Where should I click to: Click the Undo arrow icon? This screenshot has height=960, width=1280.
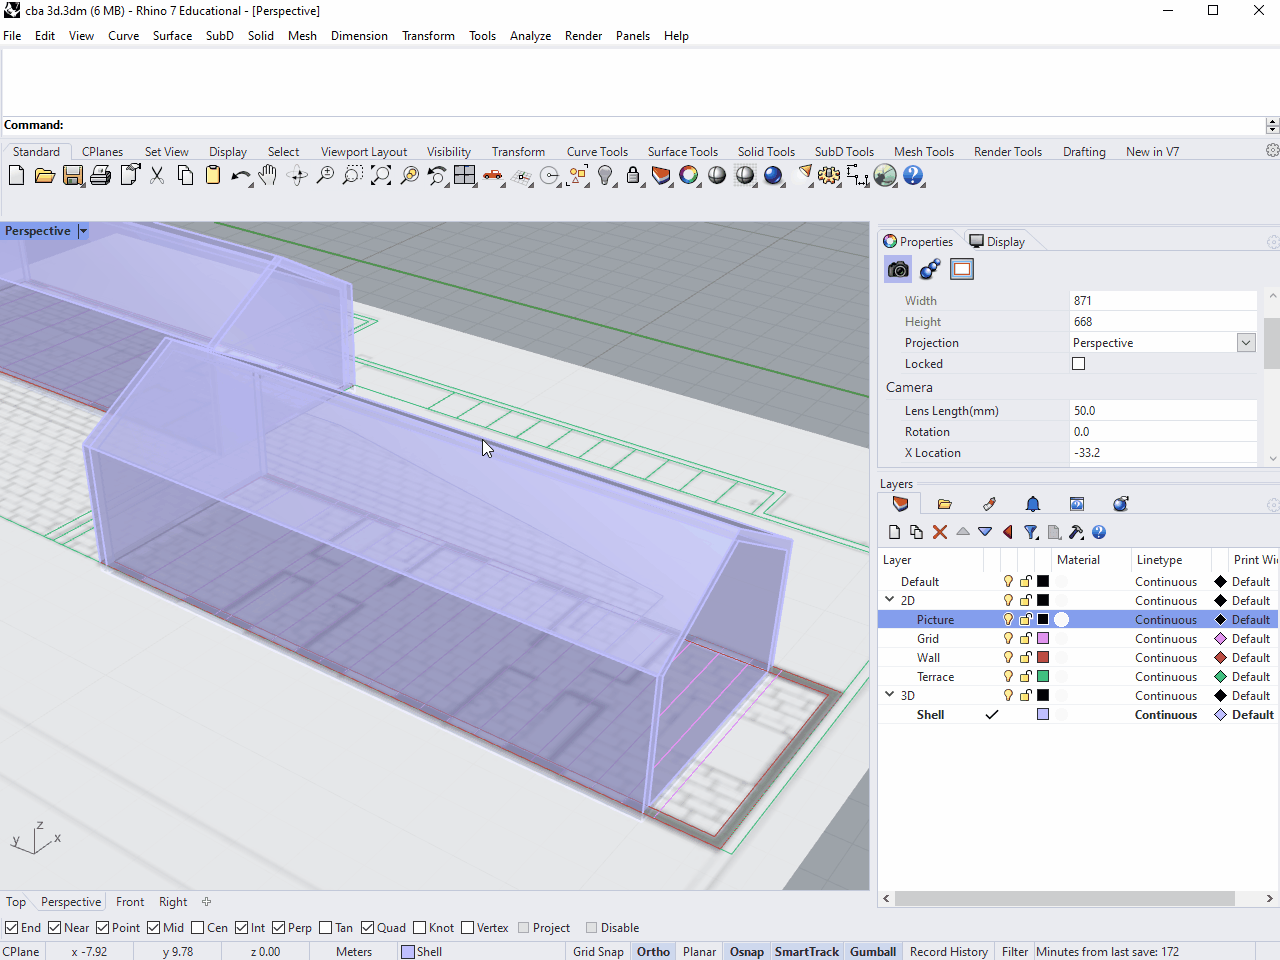239,176
